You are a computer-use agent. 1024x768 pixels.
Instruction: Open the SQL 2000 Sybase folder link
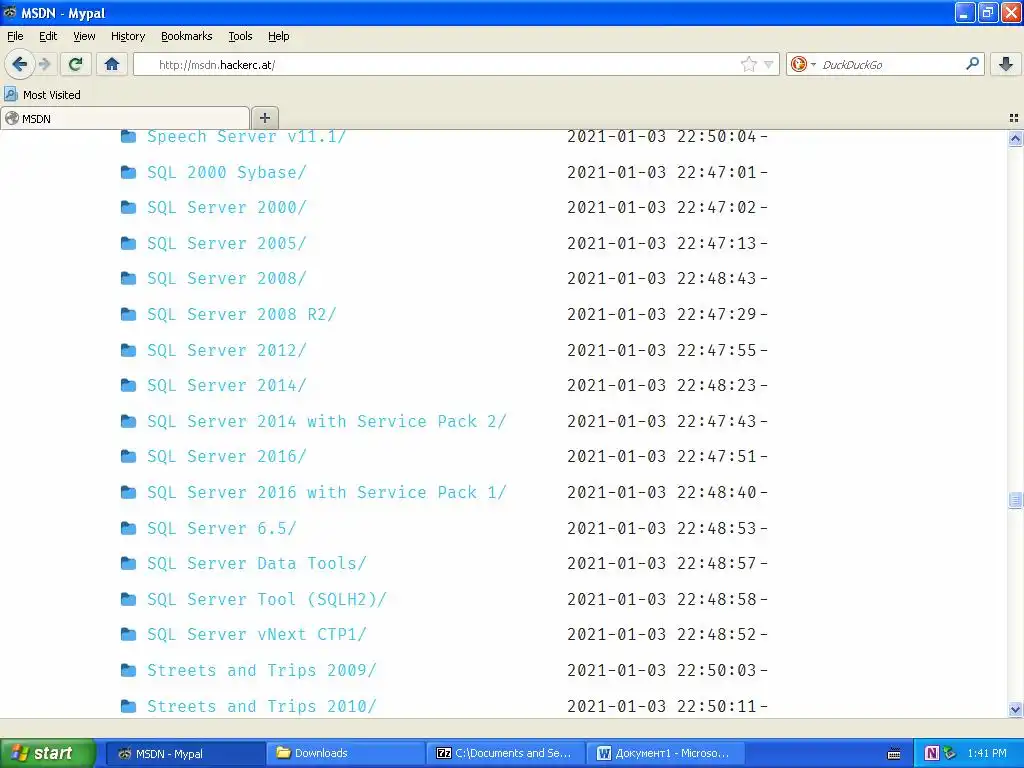click(x=227, y=172)
